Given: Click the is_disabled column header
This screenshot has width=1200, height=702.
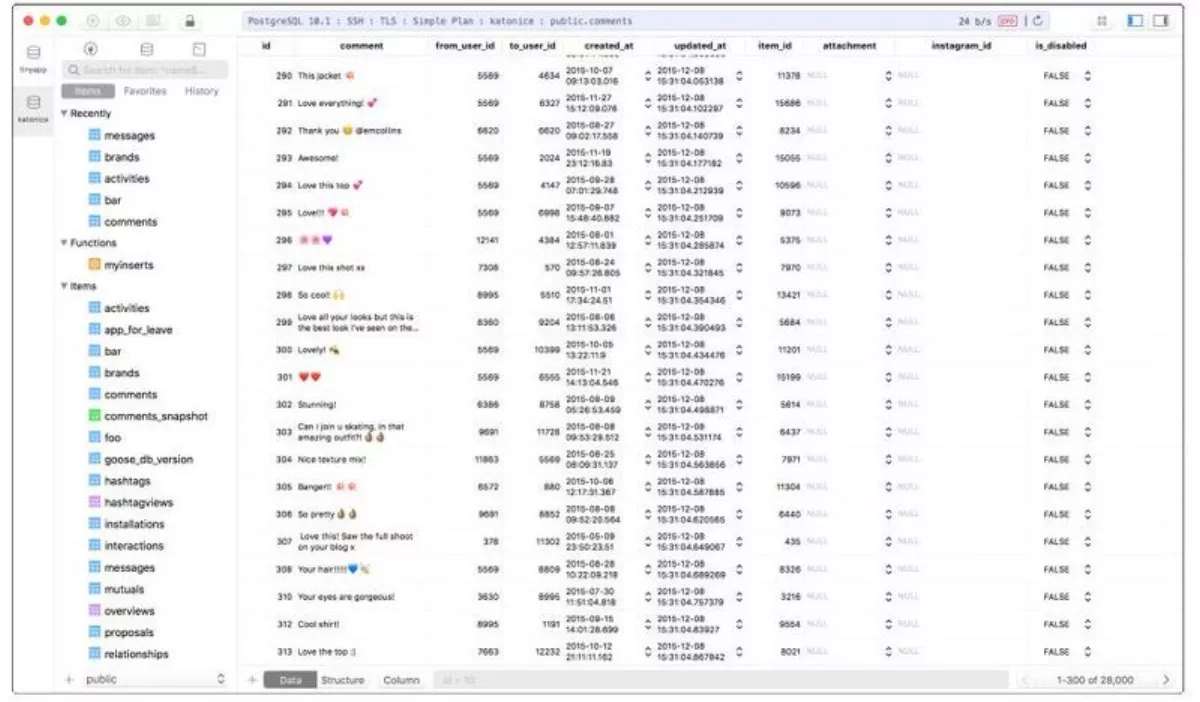Looking at the screenshot, I should (1061, 46).
